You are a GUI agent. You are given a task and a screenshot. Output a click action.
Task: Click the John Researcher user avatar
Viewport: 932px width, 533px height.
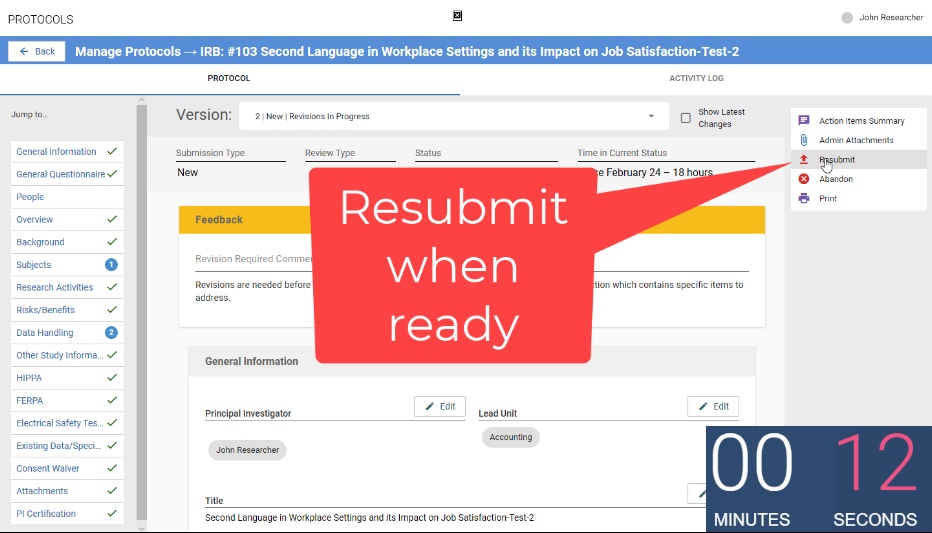(x=848, y=17)
